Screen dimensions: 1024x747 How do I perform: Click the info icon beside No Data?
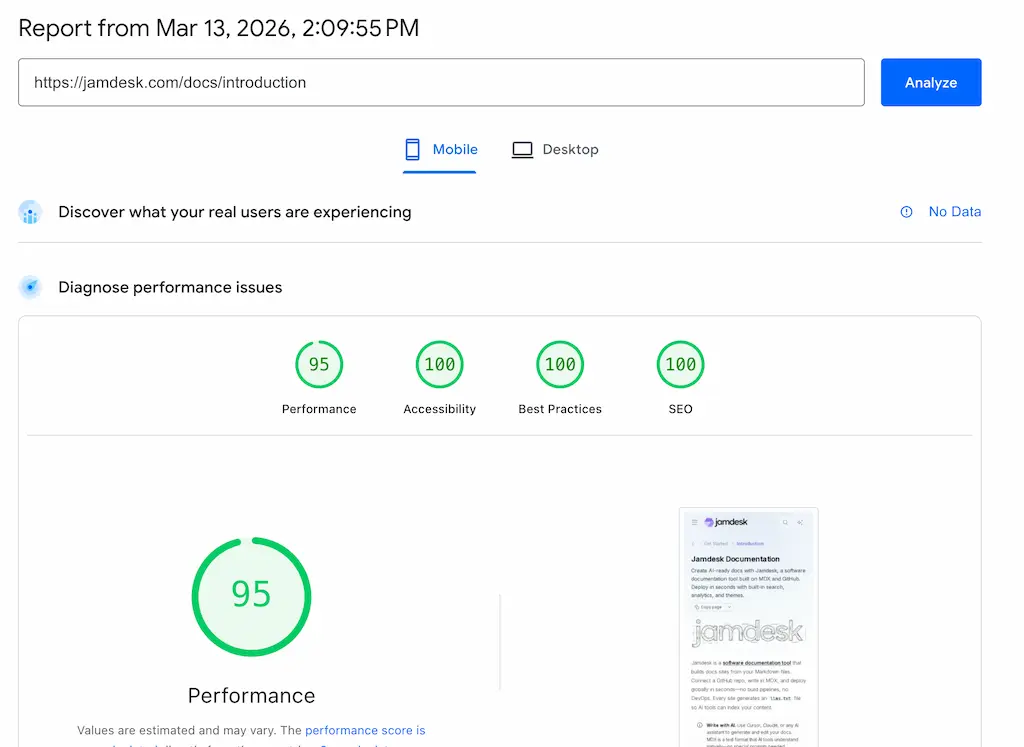click(x=906, y=211)
